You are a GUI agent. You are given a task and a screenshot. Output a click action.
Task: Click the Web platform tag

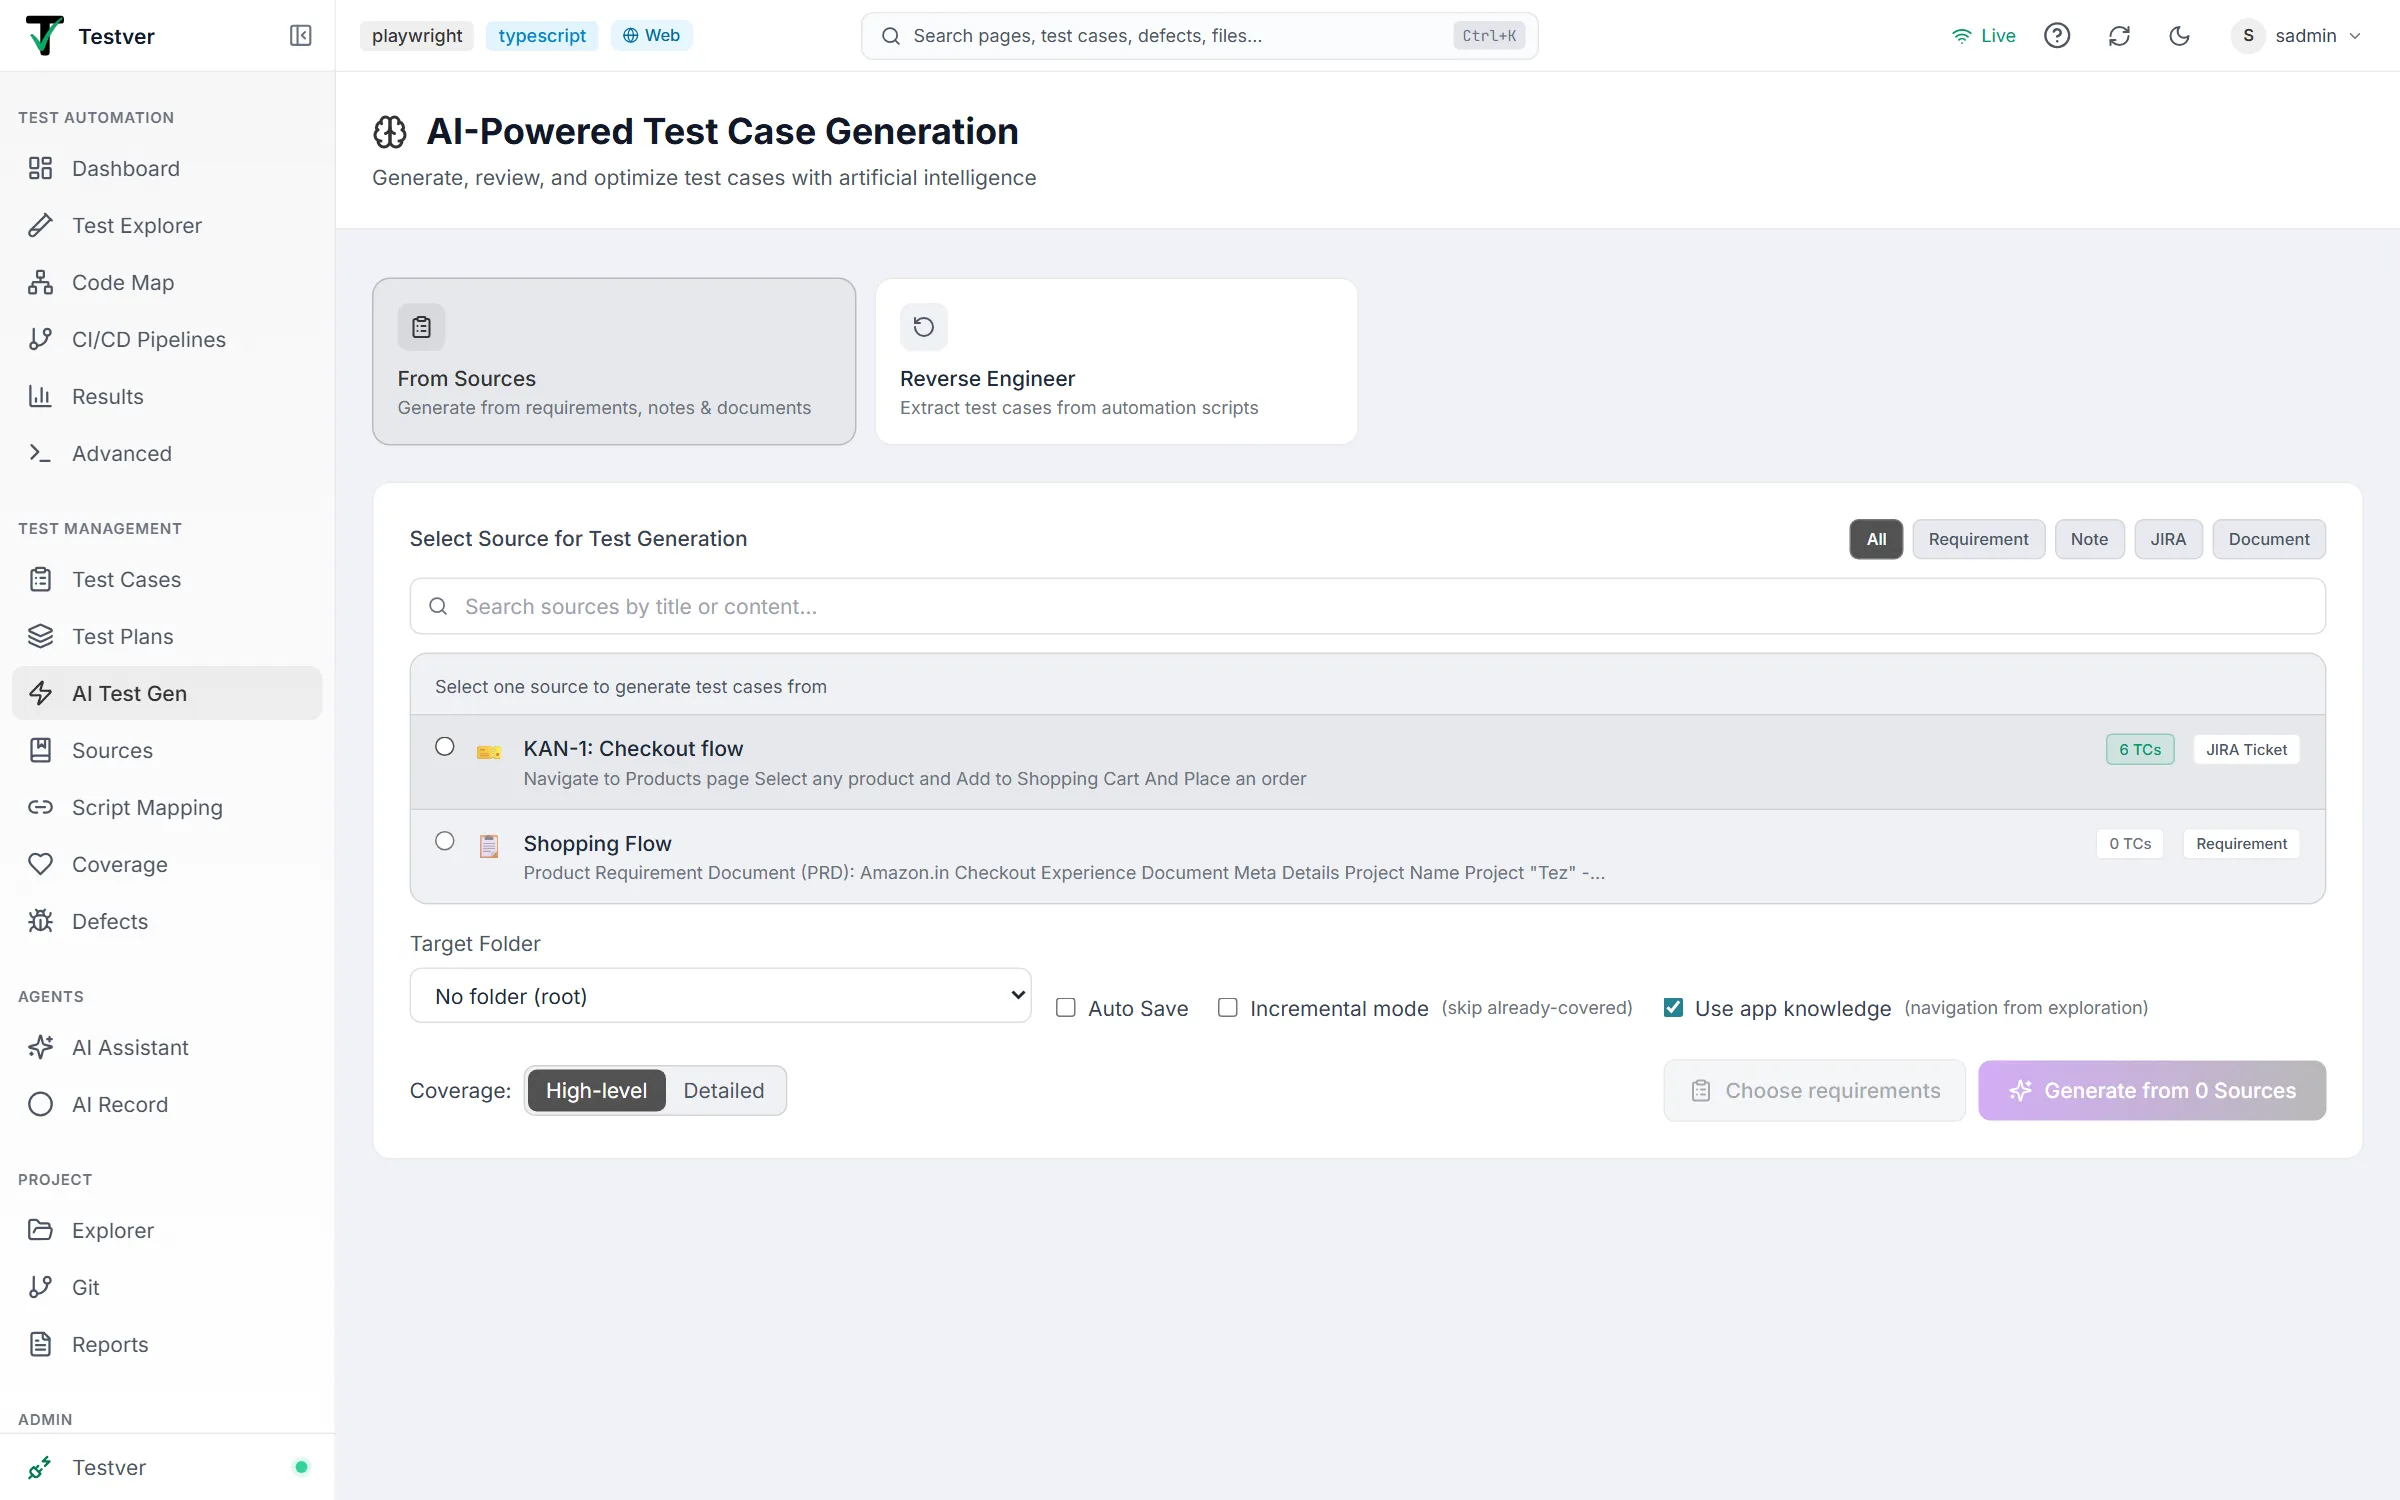[651, 36]
